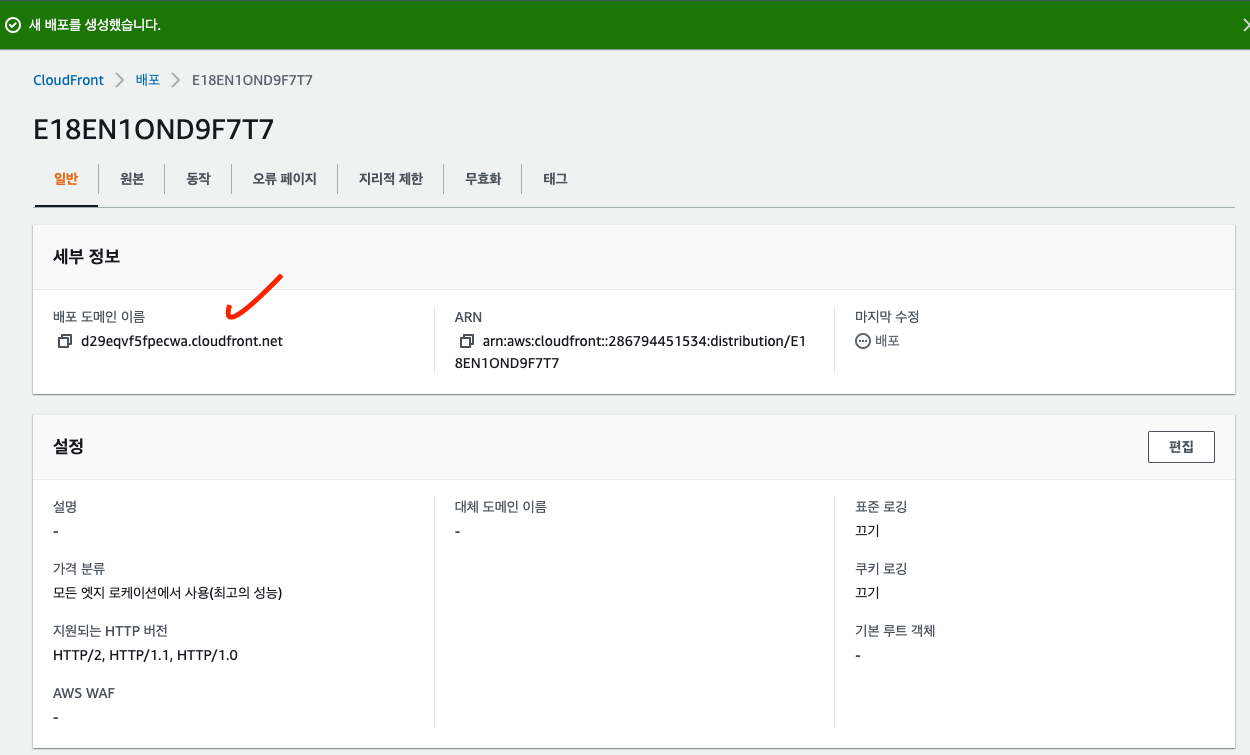Click the AWS WAF label

[83, 693]
